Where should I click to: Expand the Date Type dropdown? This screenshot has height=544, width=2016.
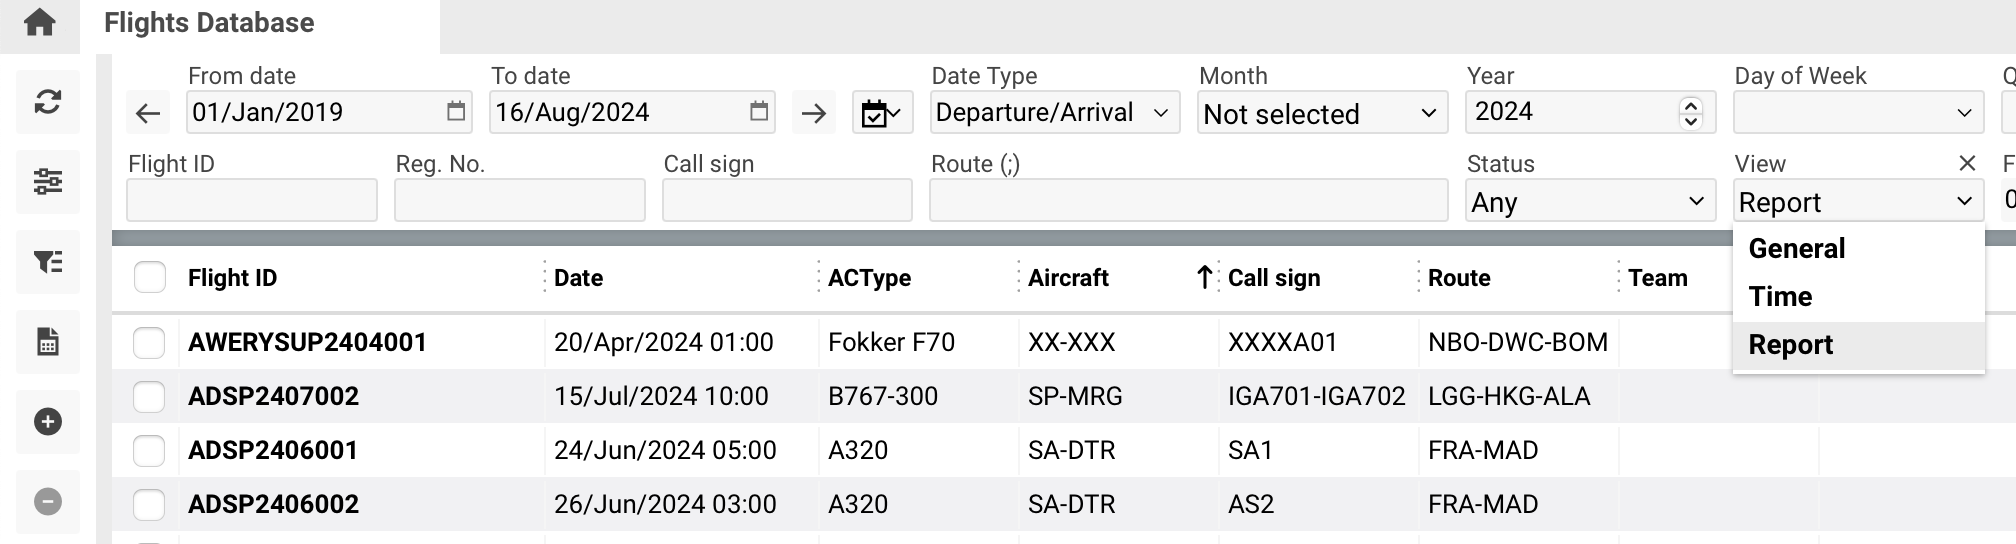pyautogui.click(x=1054, y=113)
